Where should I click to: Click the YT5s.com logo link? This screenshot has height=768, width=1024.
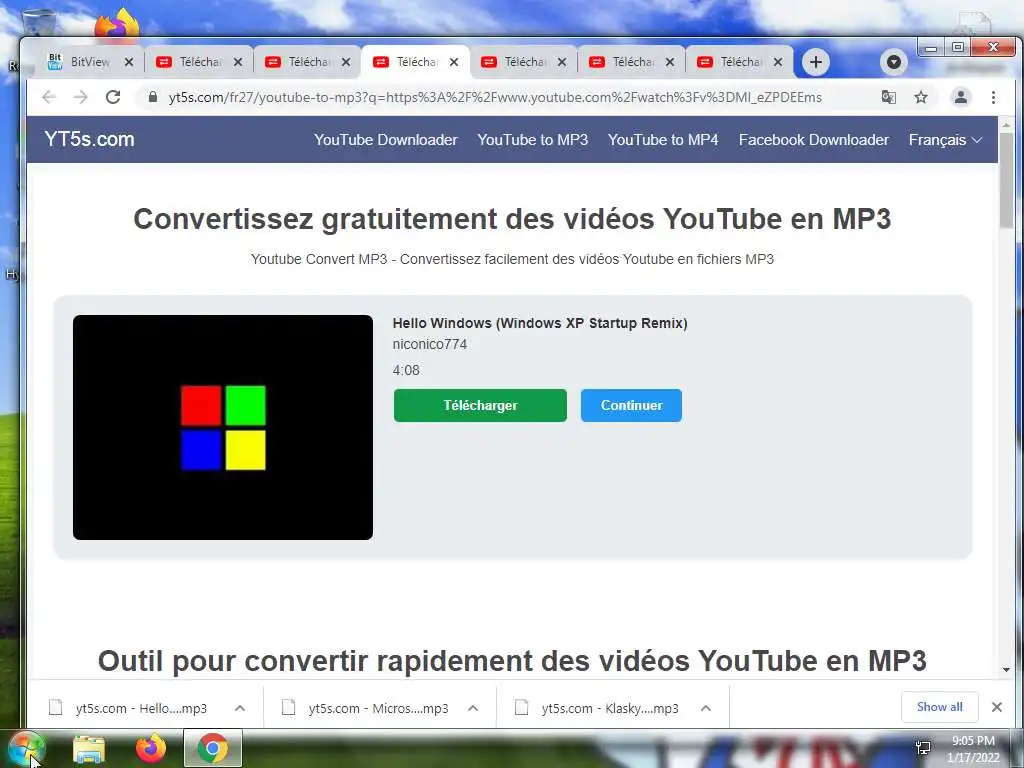89,139
